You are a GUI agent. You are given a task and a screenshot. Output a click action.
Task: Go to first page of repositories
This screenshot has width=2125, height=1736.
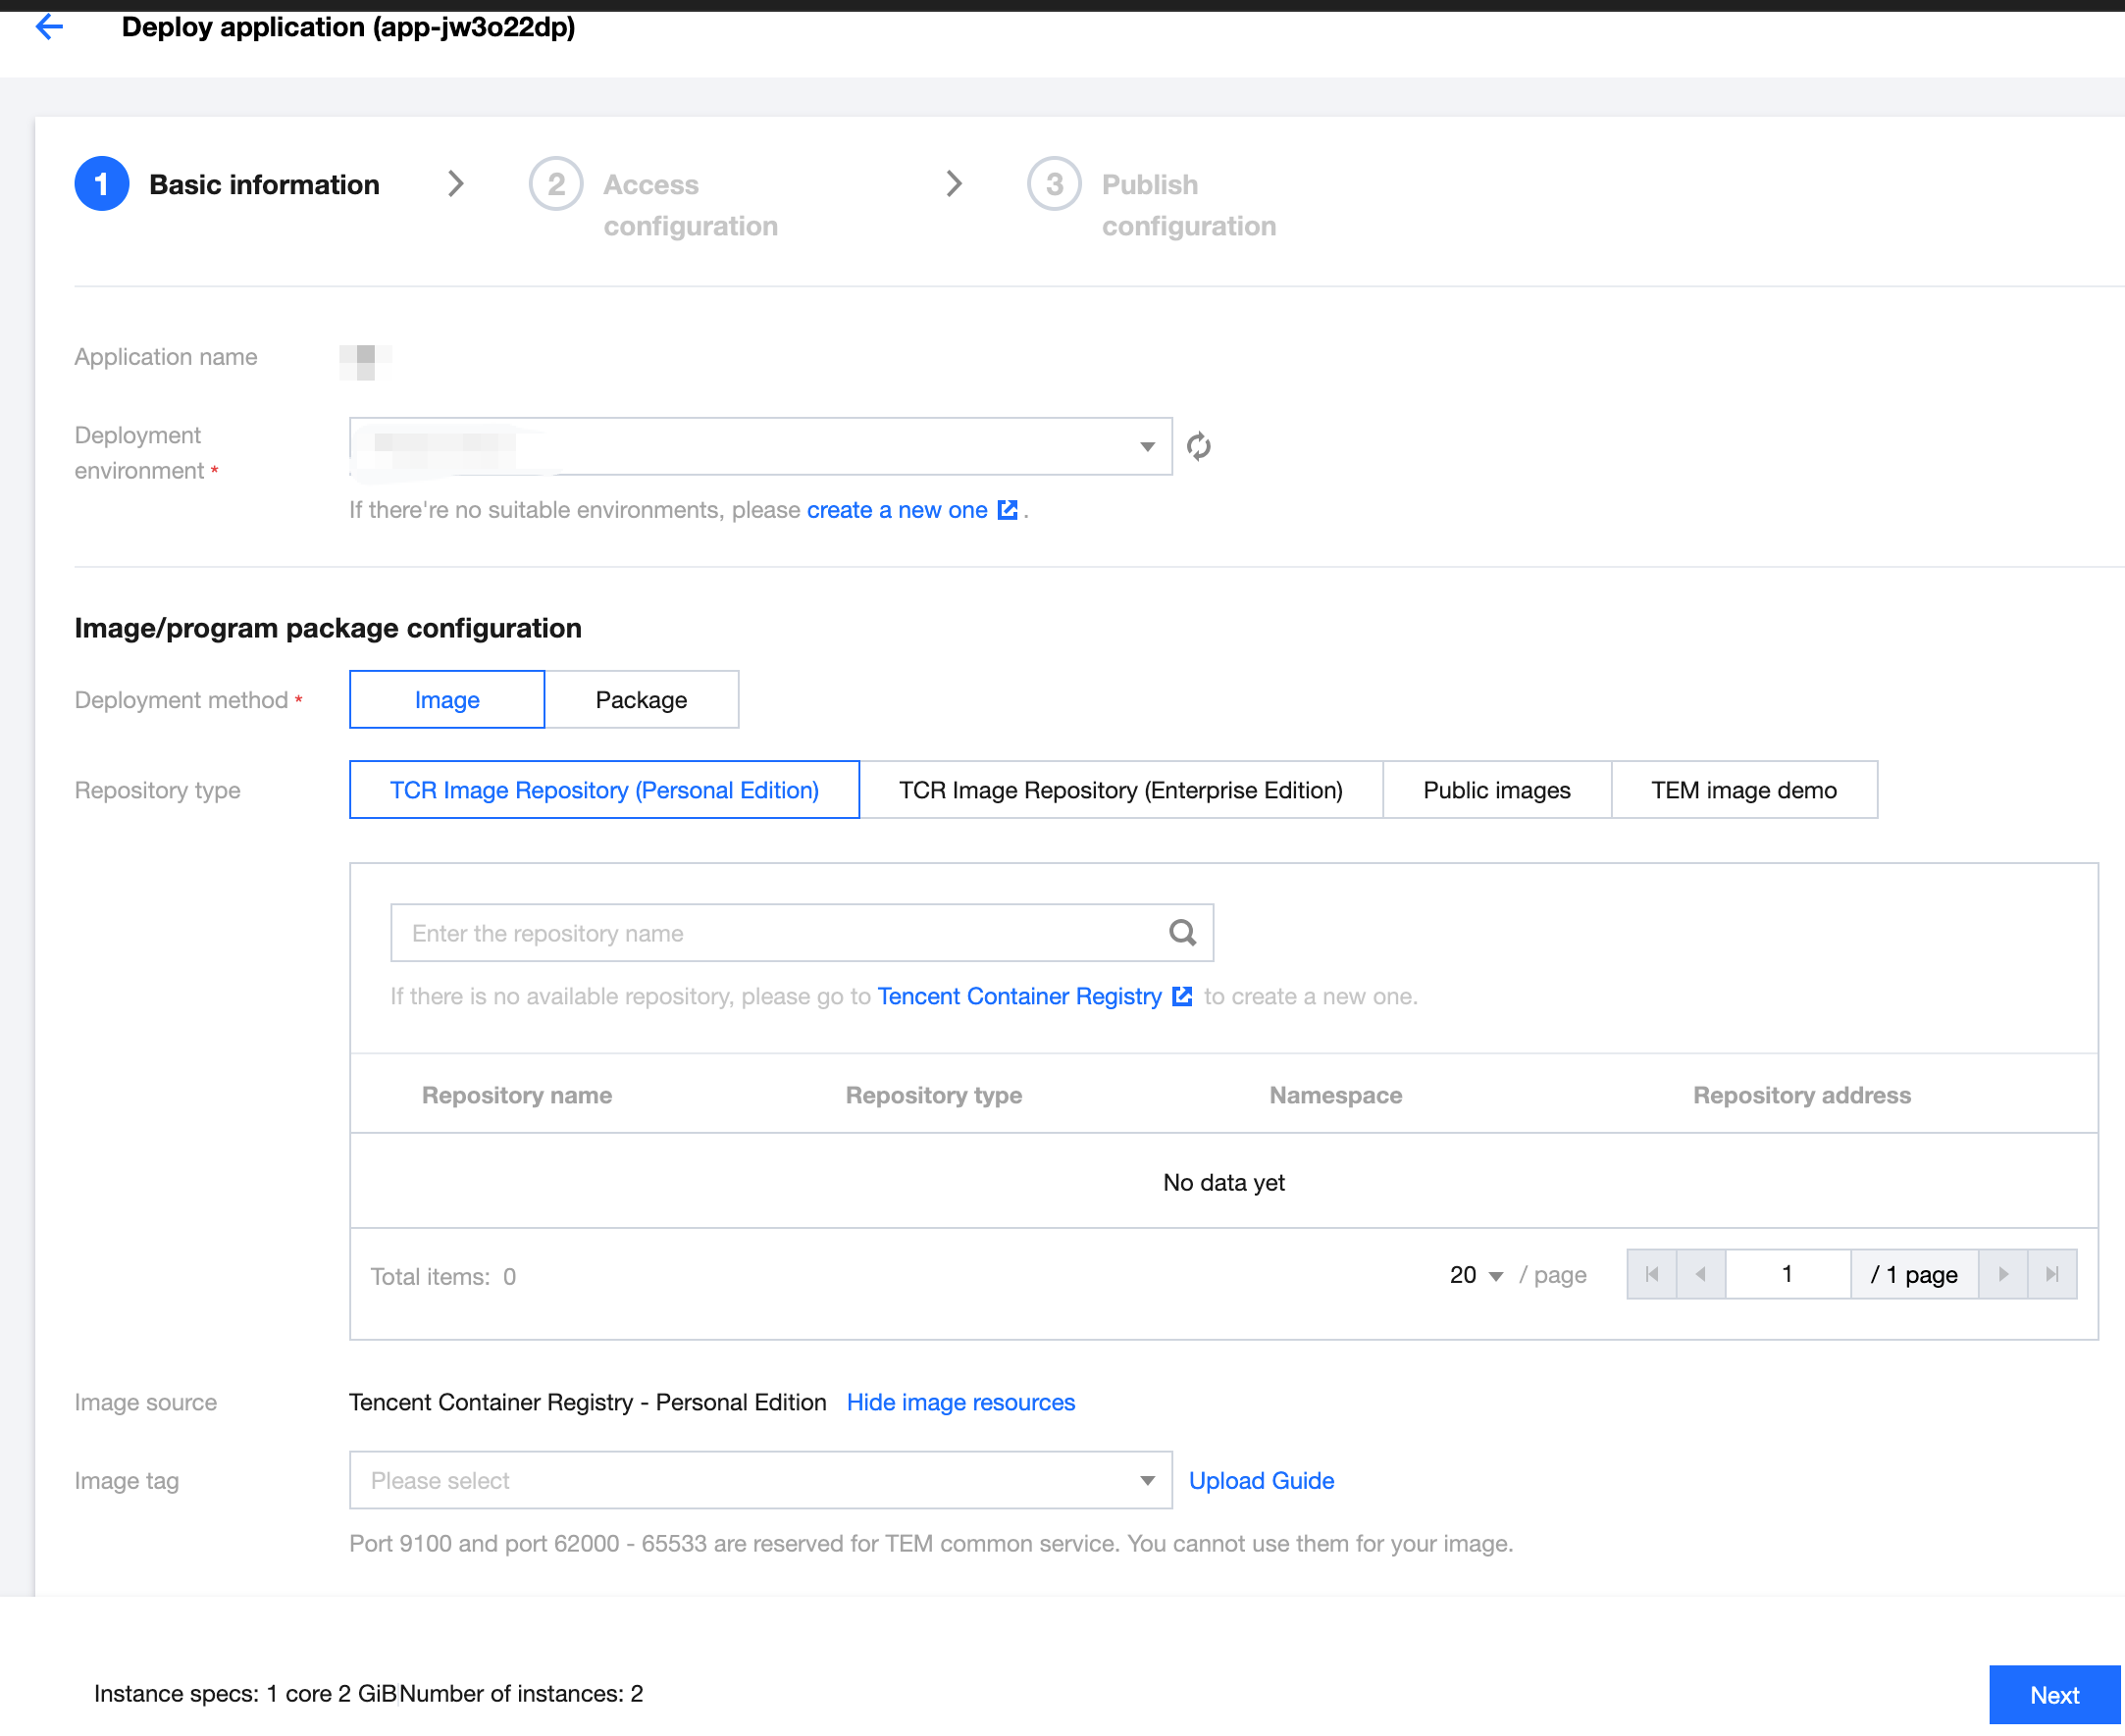coord(1652,1274)
